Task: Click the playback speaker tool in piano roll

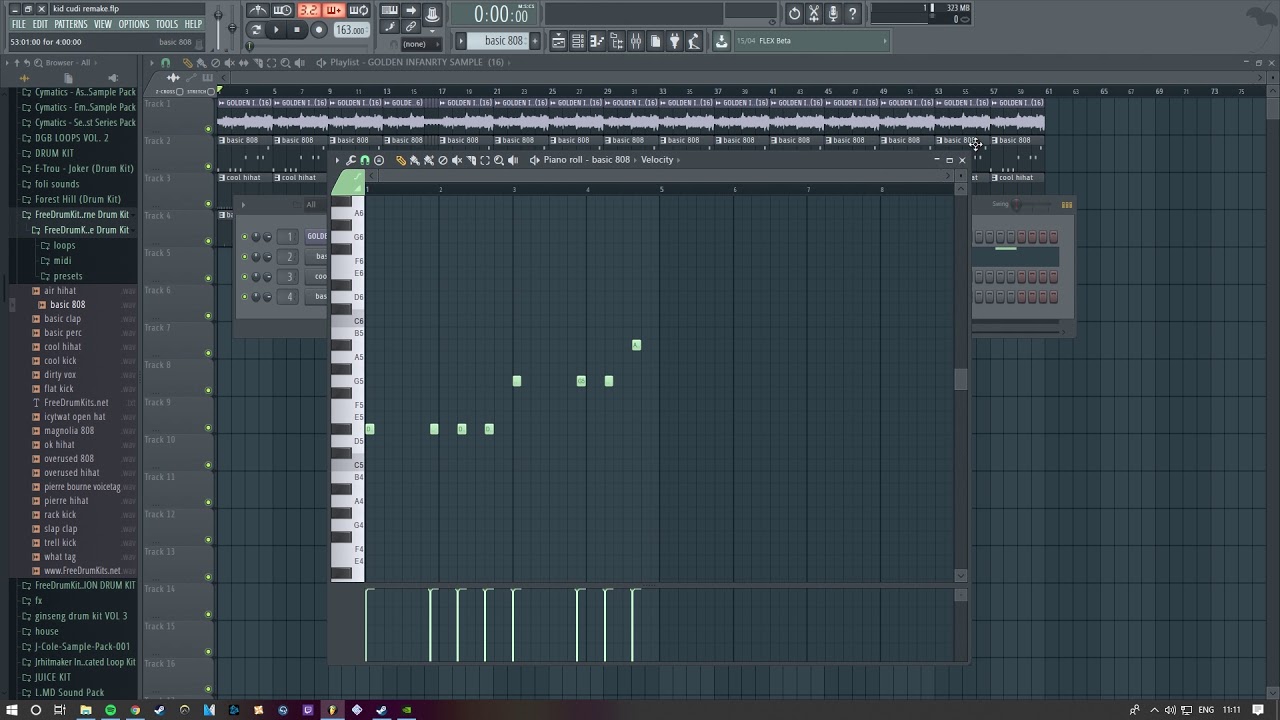Action: [x=513, y=160]
